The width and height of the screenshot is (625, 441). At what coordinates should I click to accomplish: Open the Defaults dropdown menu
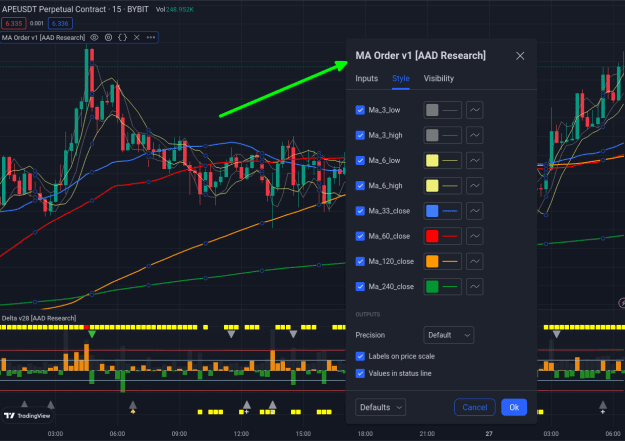[380, 407]
